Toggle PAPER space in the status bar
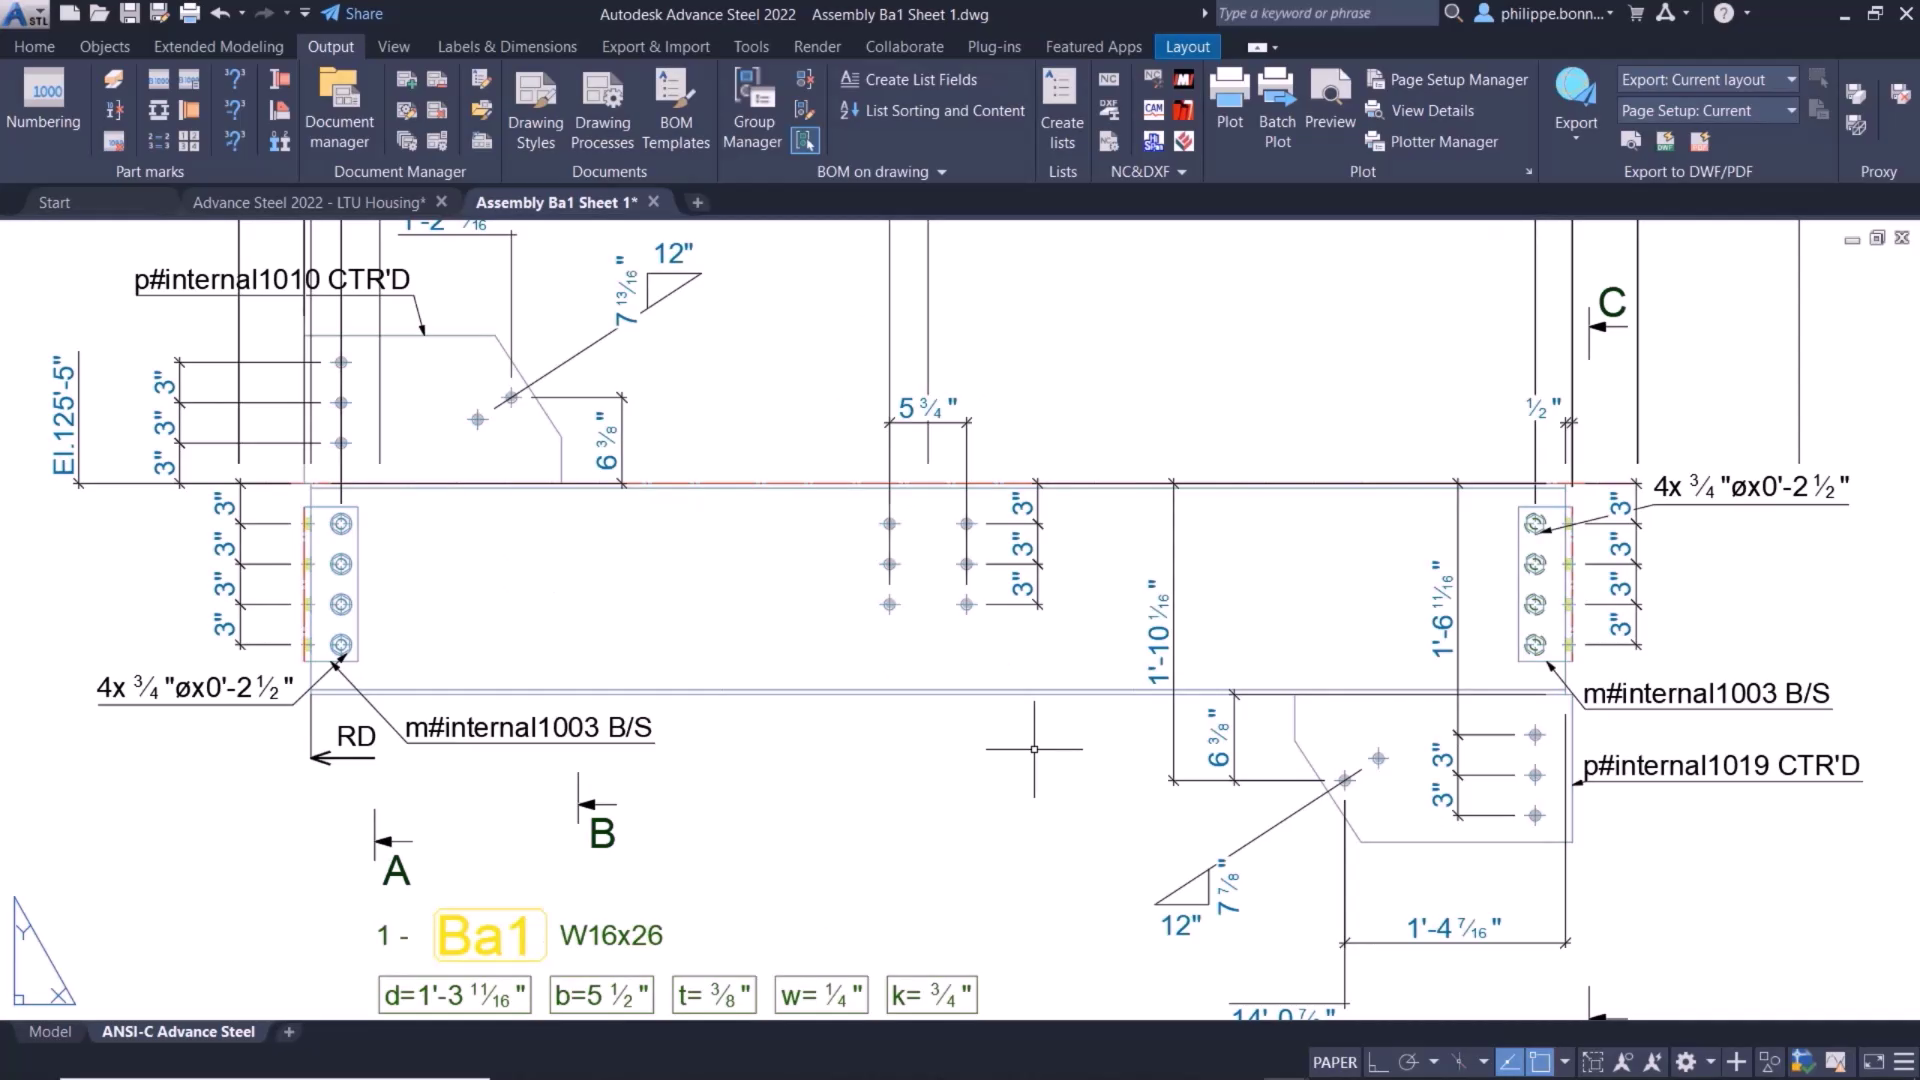The image size is (1920, 1080). pos(1333,1062)
